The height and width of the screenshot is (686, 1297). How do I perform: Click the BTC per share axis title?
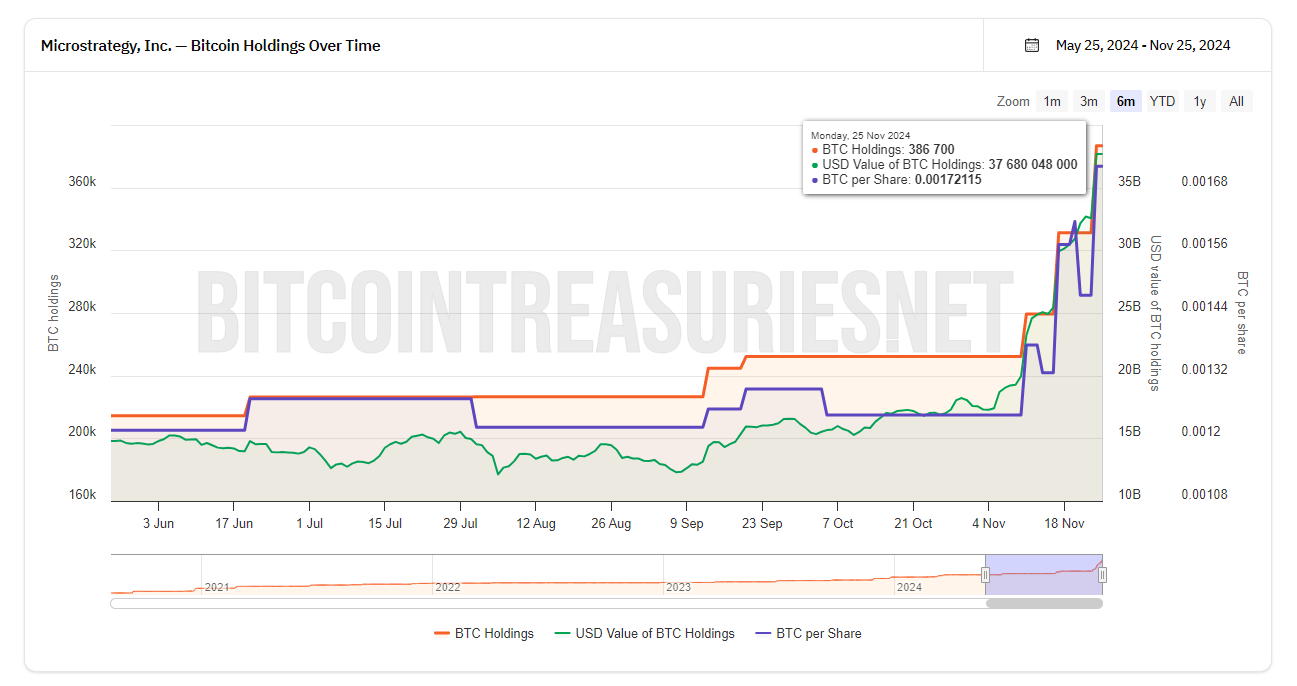pos(1242,313)
